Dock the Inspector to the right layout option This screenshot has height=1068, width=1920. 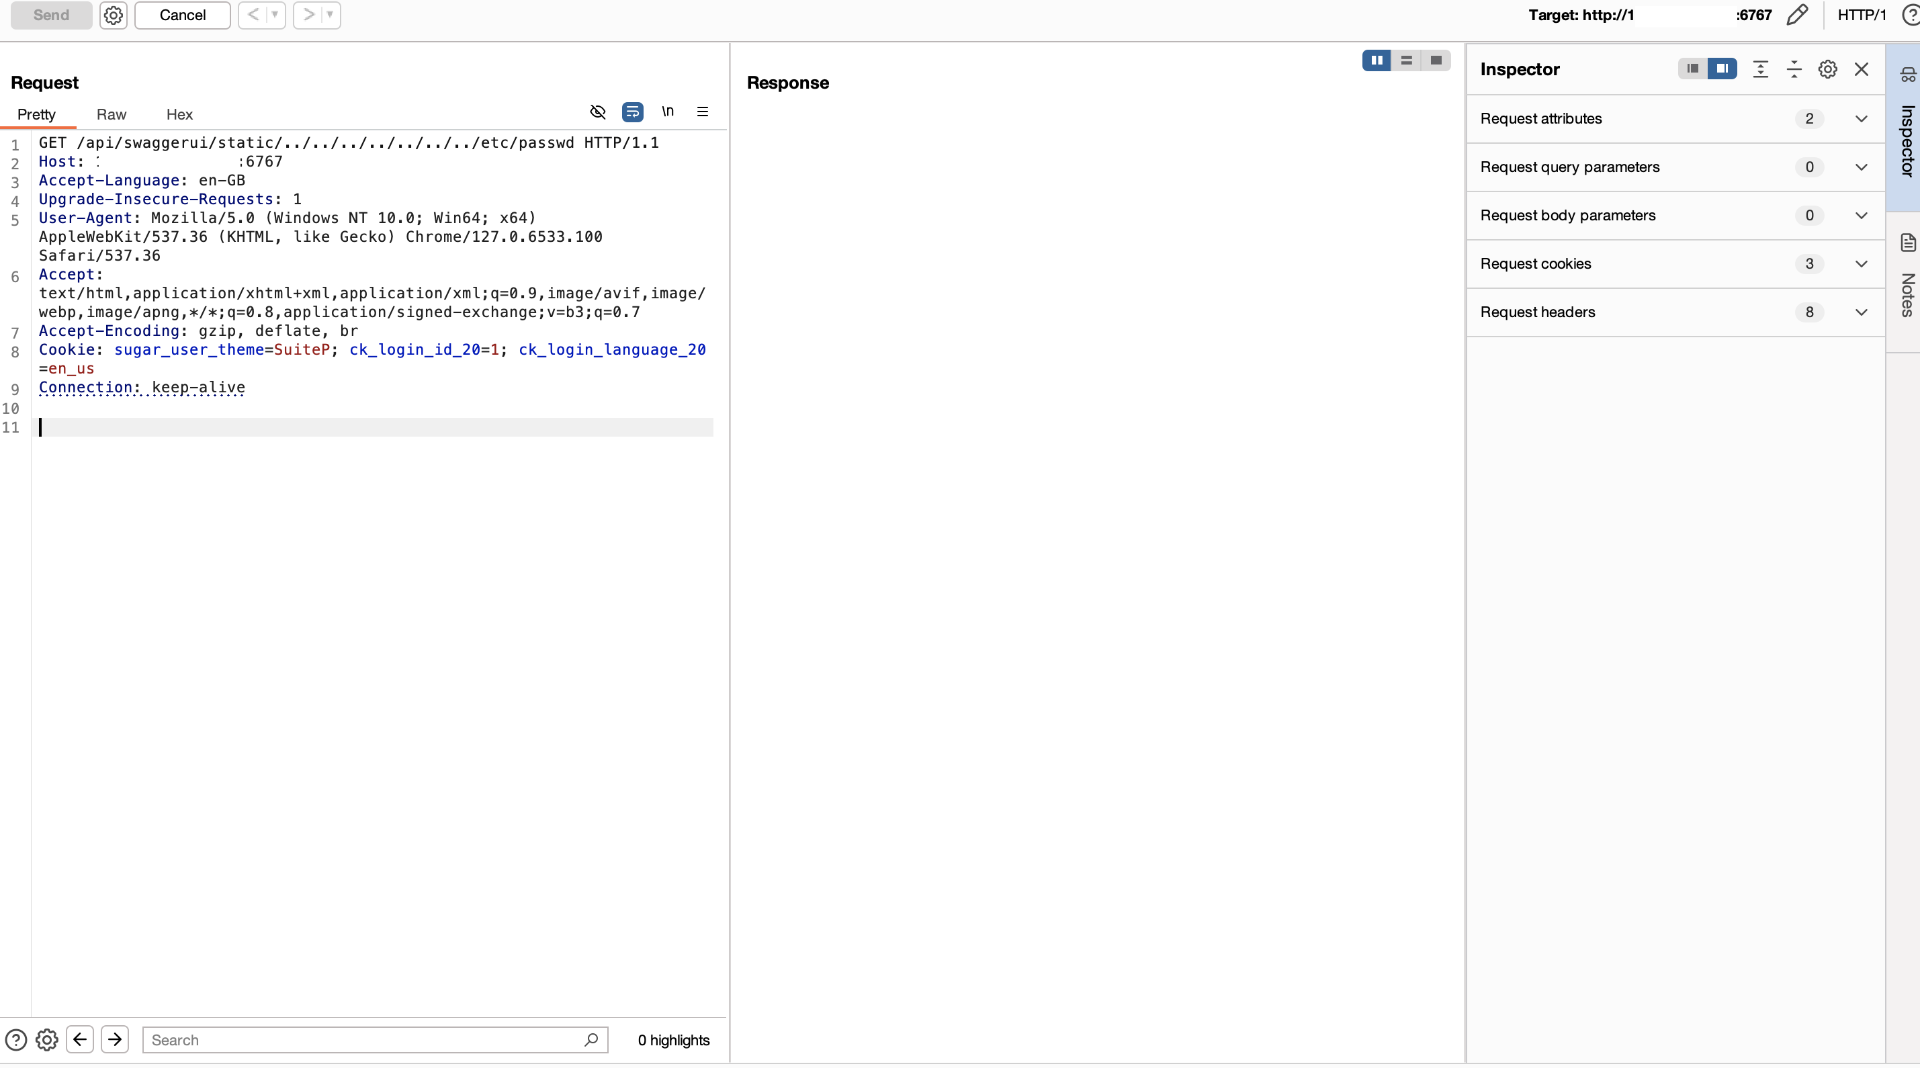pyautogui.click(x=1722, y=69)
